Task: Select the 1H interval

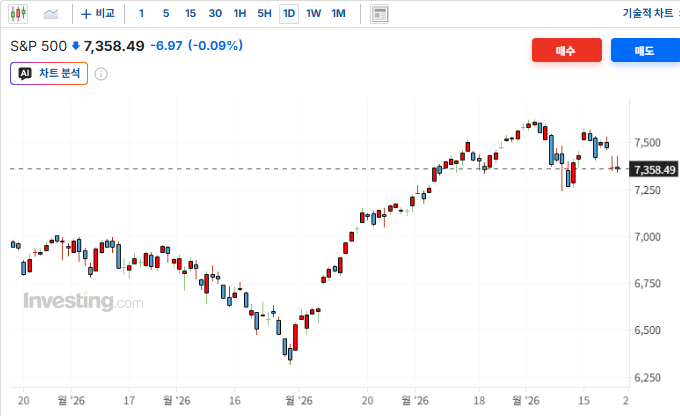Action: click(240, 14)
